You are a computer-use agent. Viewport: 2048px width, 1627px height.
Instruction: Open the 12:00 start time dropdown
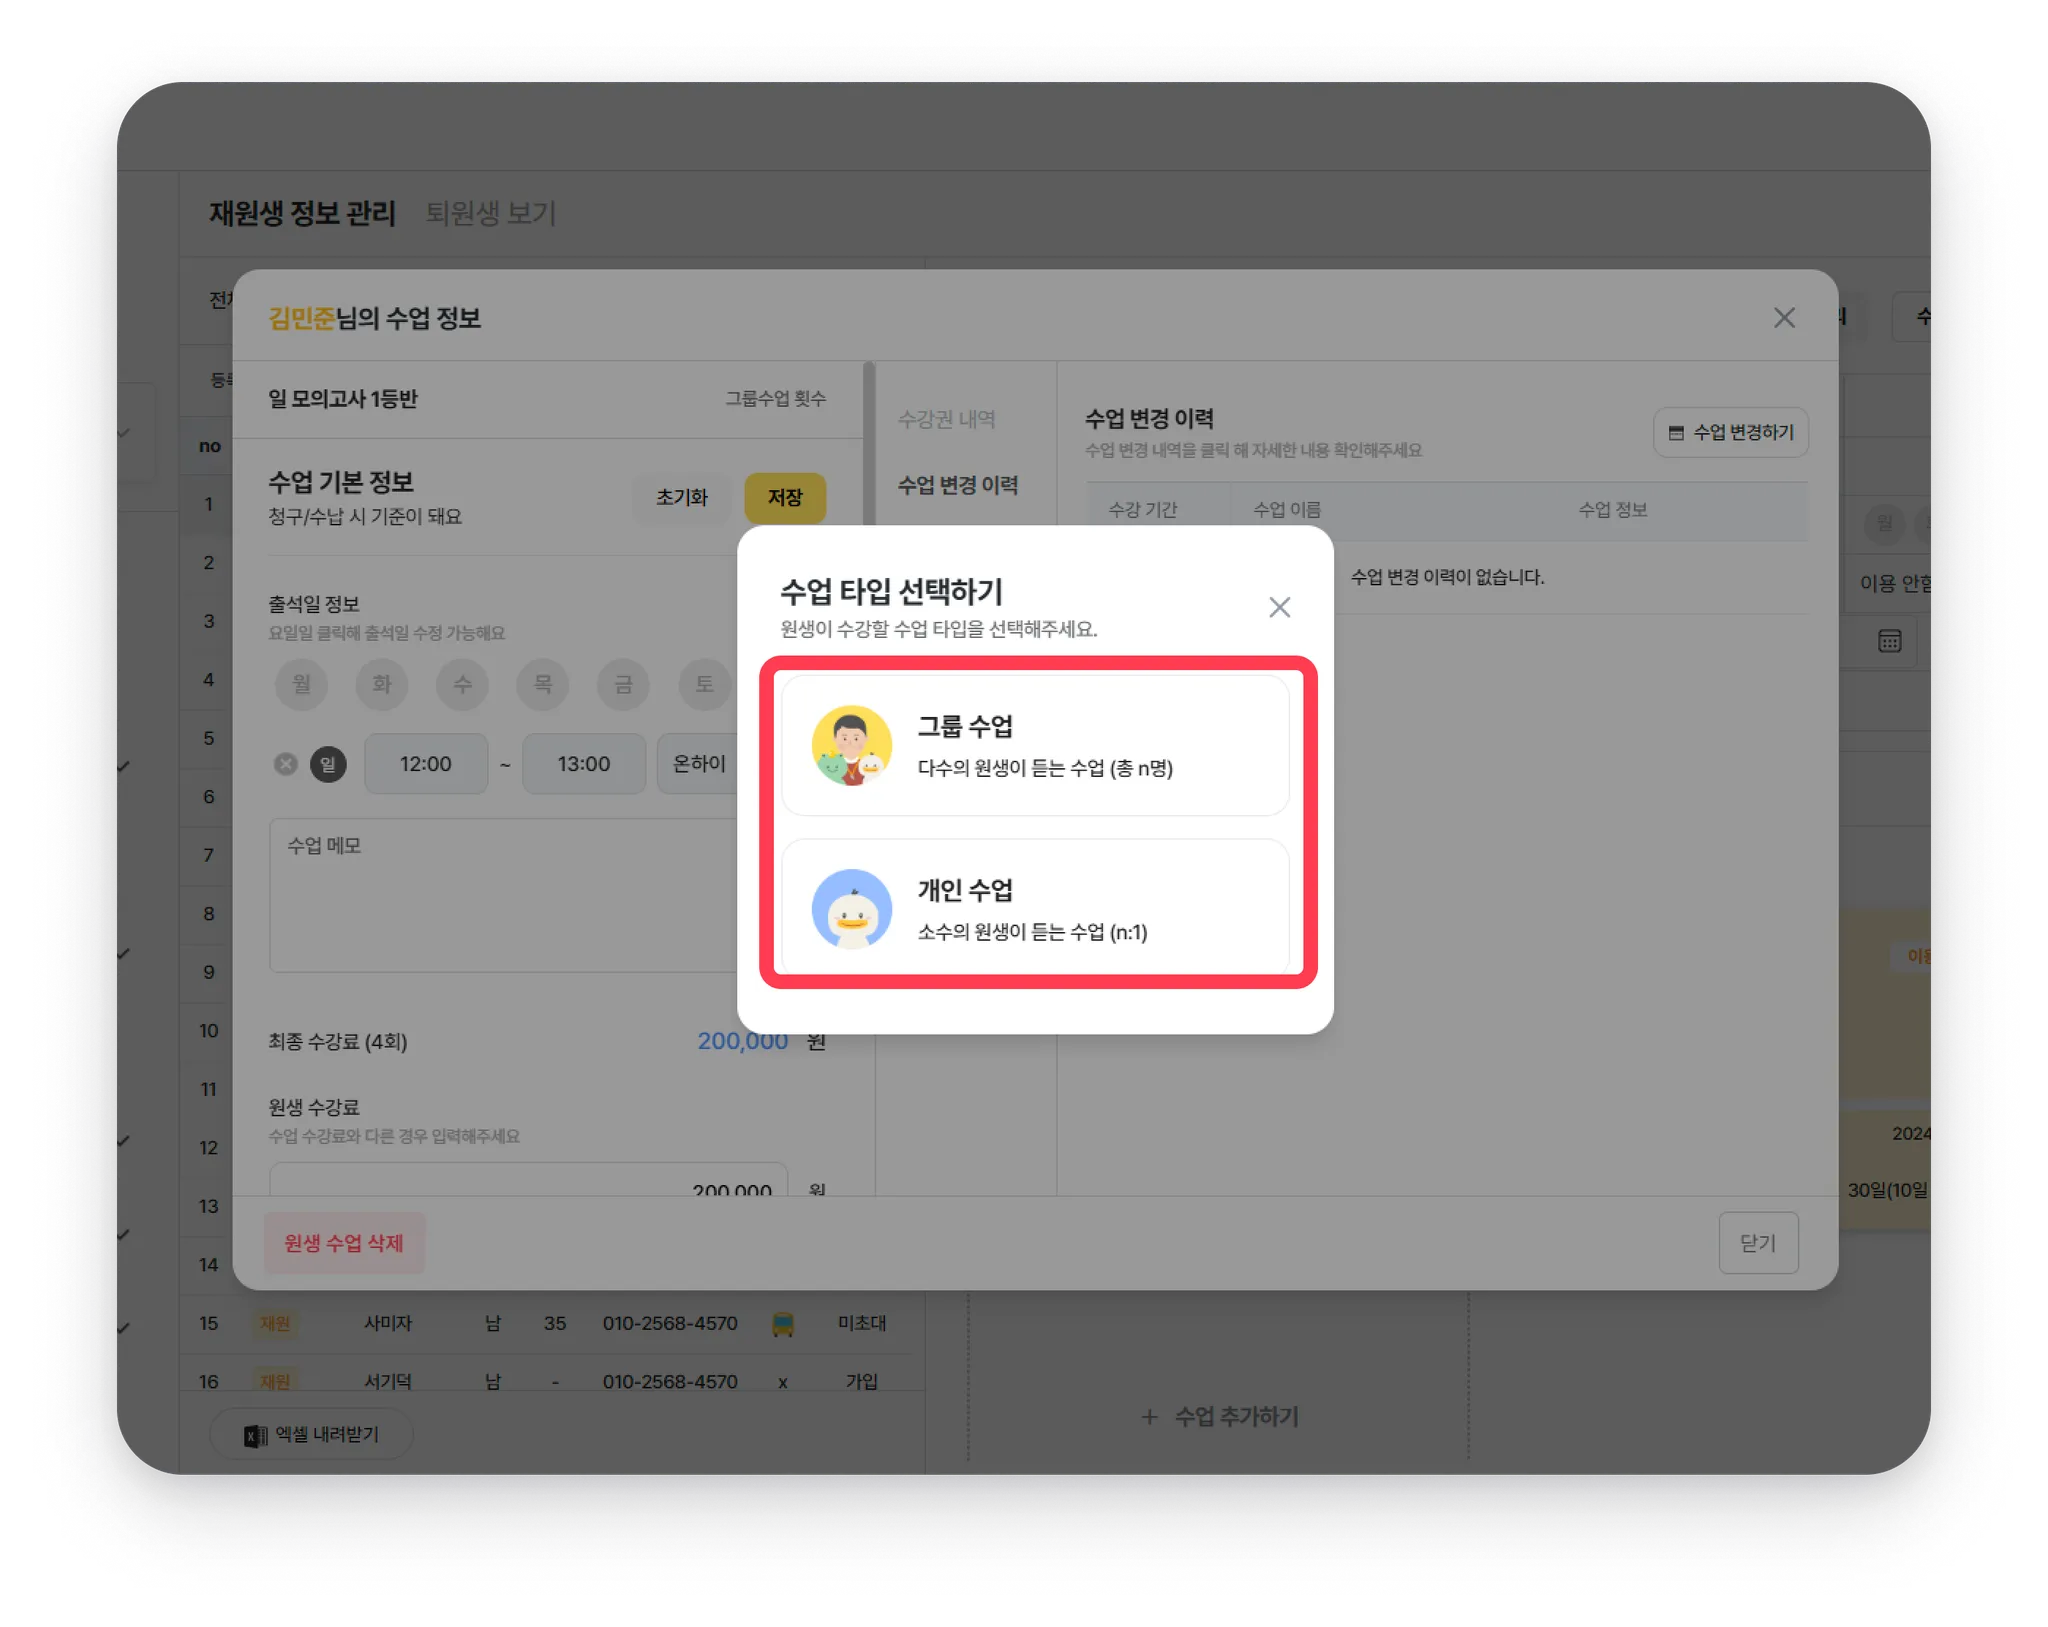tap(426, 764)
